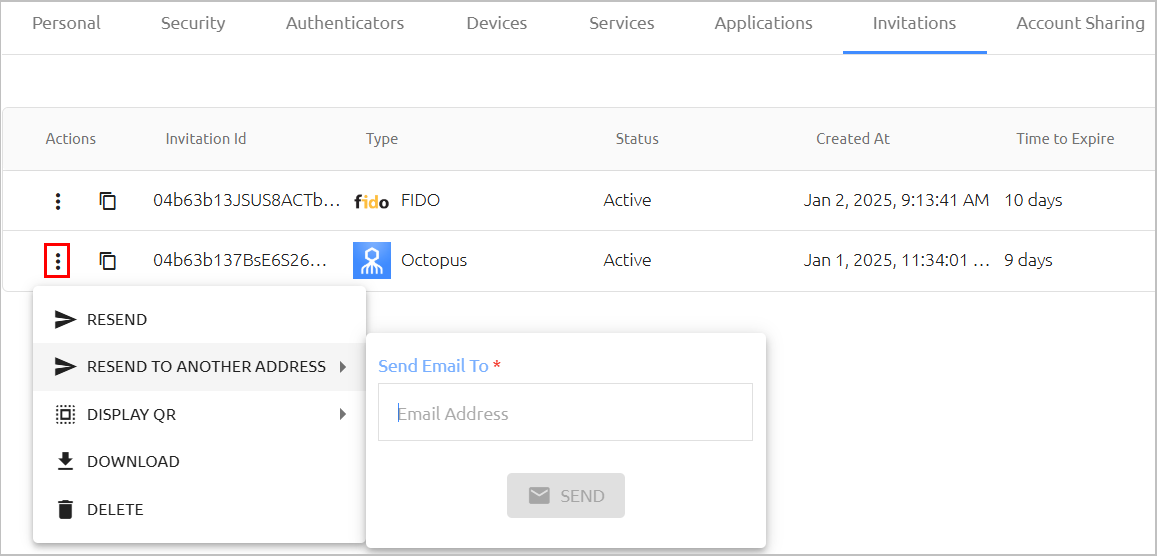The image size is (1157, 556).
Task: Click the FIDO type label
Action: coord(421,201)
